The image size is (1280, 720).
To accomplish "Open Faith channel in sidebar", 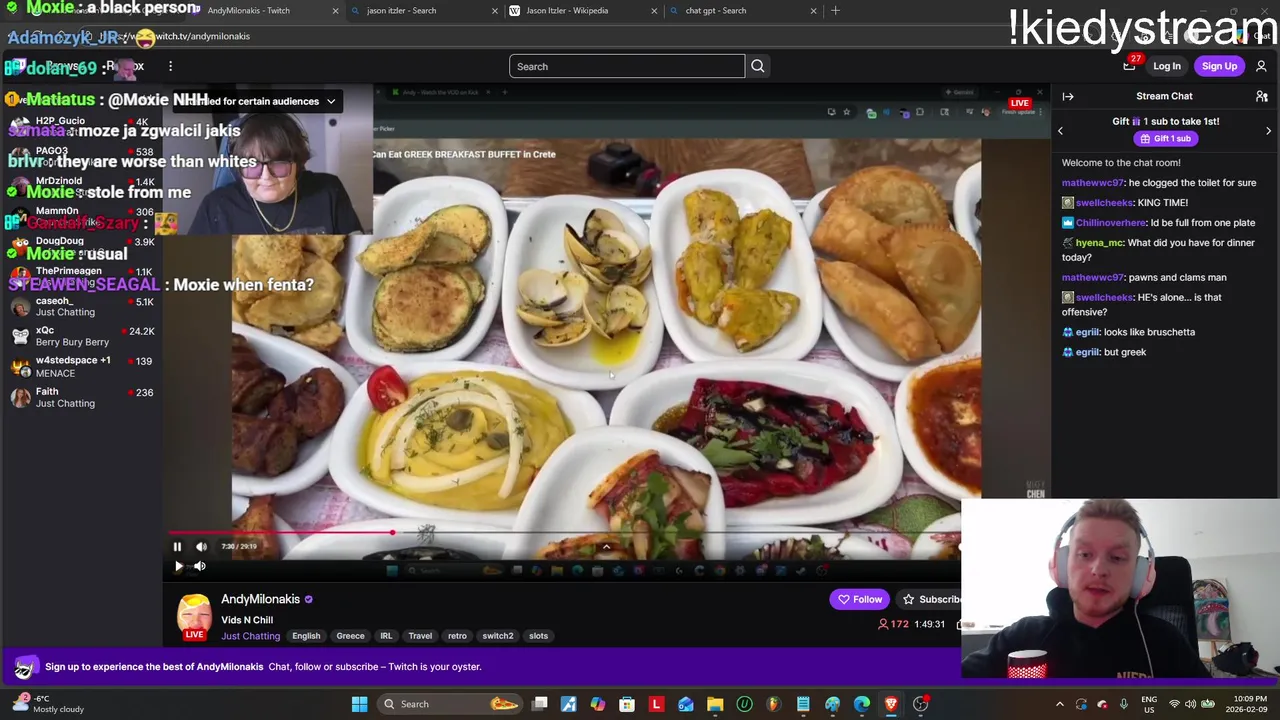I will point(84,397).
